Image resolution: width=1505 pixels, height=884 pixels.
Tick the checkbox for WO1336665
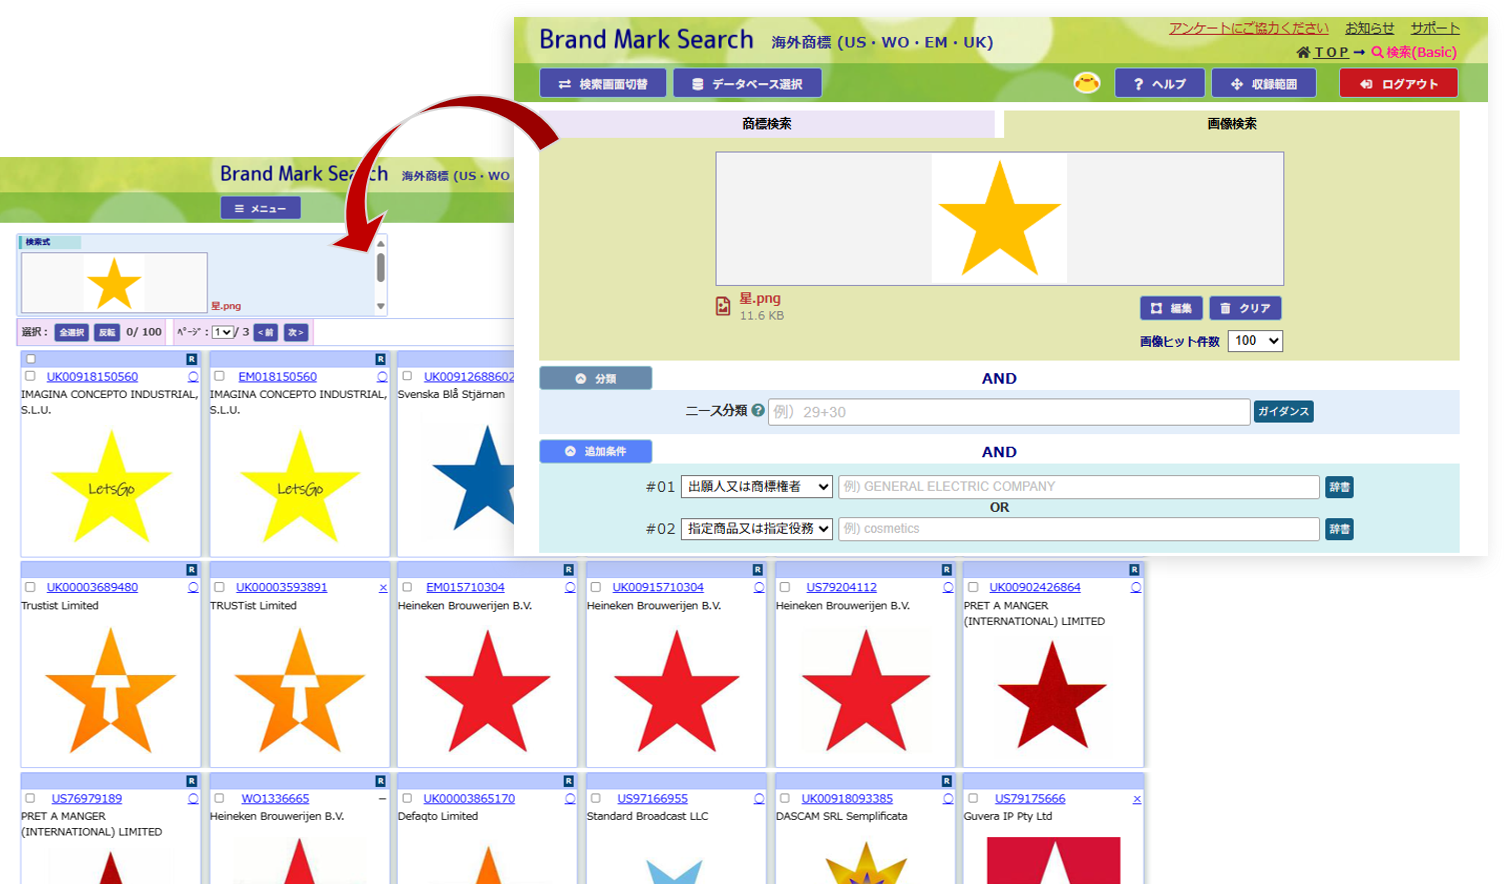point(219,799)
